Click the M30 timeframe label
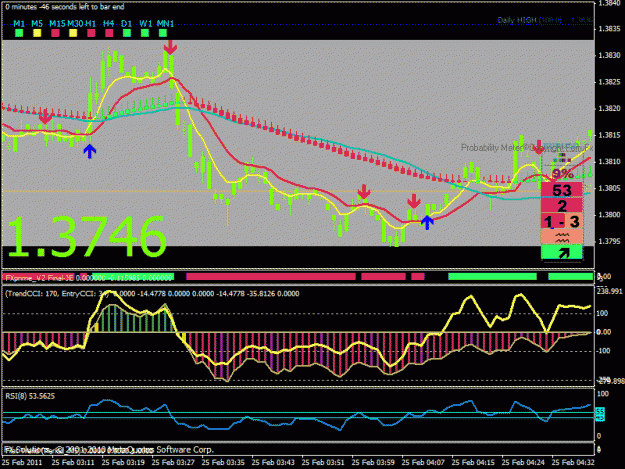The width and height of the screenshot is (625, 469). [x=75, y=24]
